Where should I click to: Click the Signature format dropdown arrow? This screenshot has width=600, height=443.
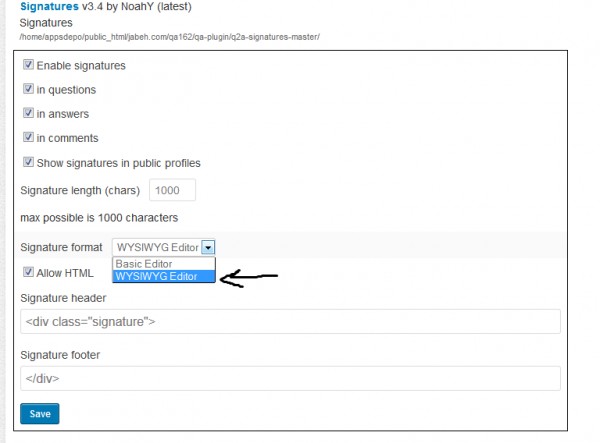pos(208,247)
